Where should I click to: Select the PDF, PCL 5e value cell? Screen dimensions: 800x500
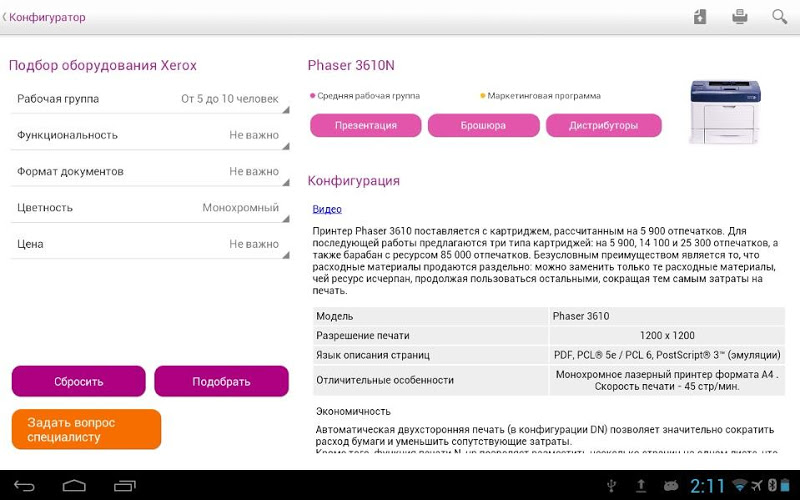(x=667, y=355)
